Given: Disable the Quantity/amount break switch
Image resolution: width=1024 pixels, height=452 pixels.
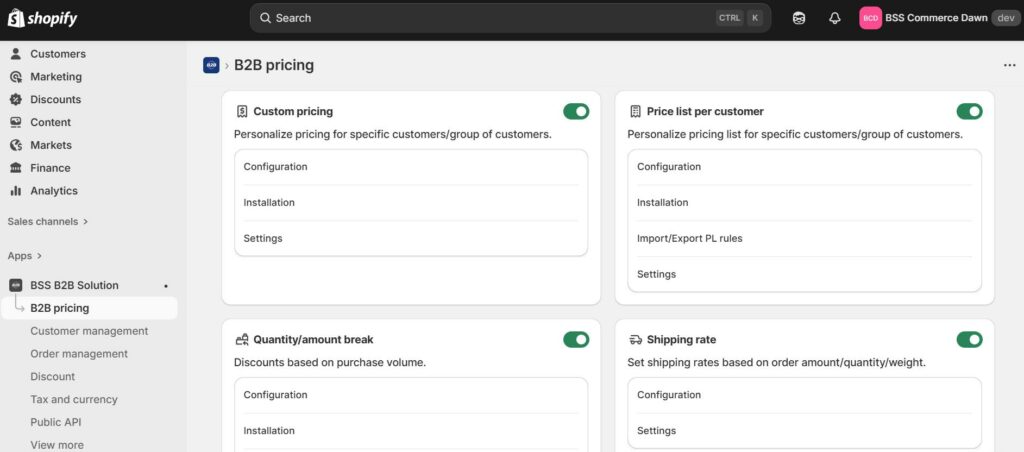Looking at the screenshot, I should point(576,340).
